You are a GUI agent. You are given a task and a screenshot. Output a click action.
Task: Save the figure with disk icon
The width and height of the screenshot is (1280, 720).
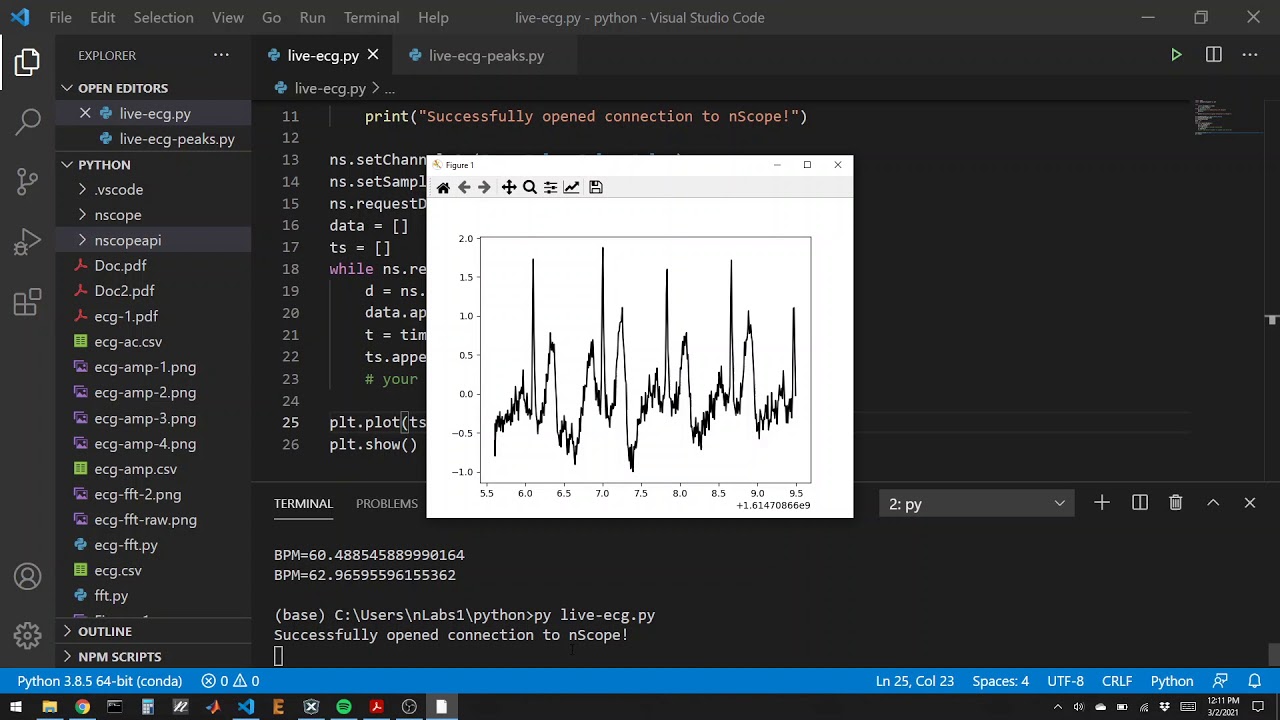595,187
